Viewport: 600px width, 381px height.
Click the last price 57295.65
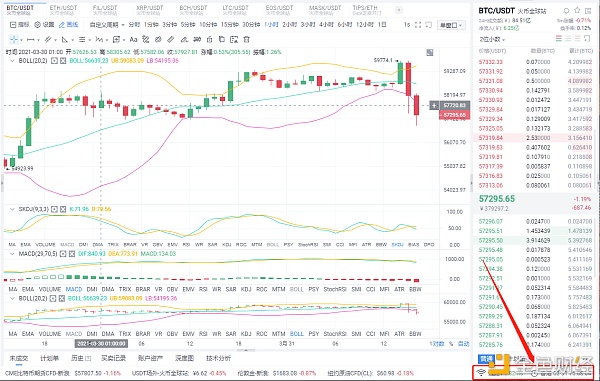tap(497, 199)
